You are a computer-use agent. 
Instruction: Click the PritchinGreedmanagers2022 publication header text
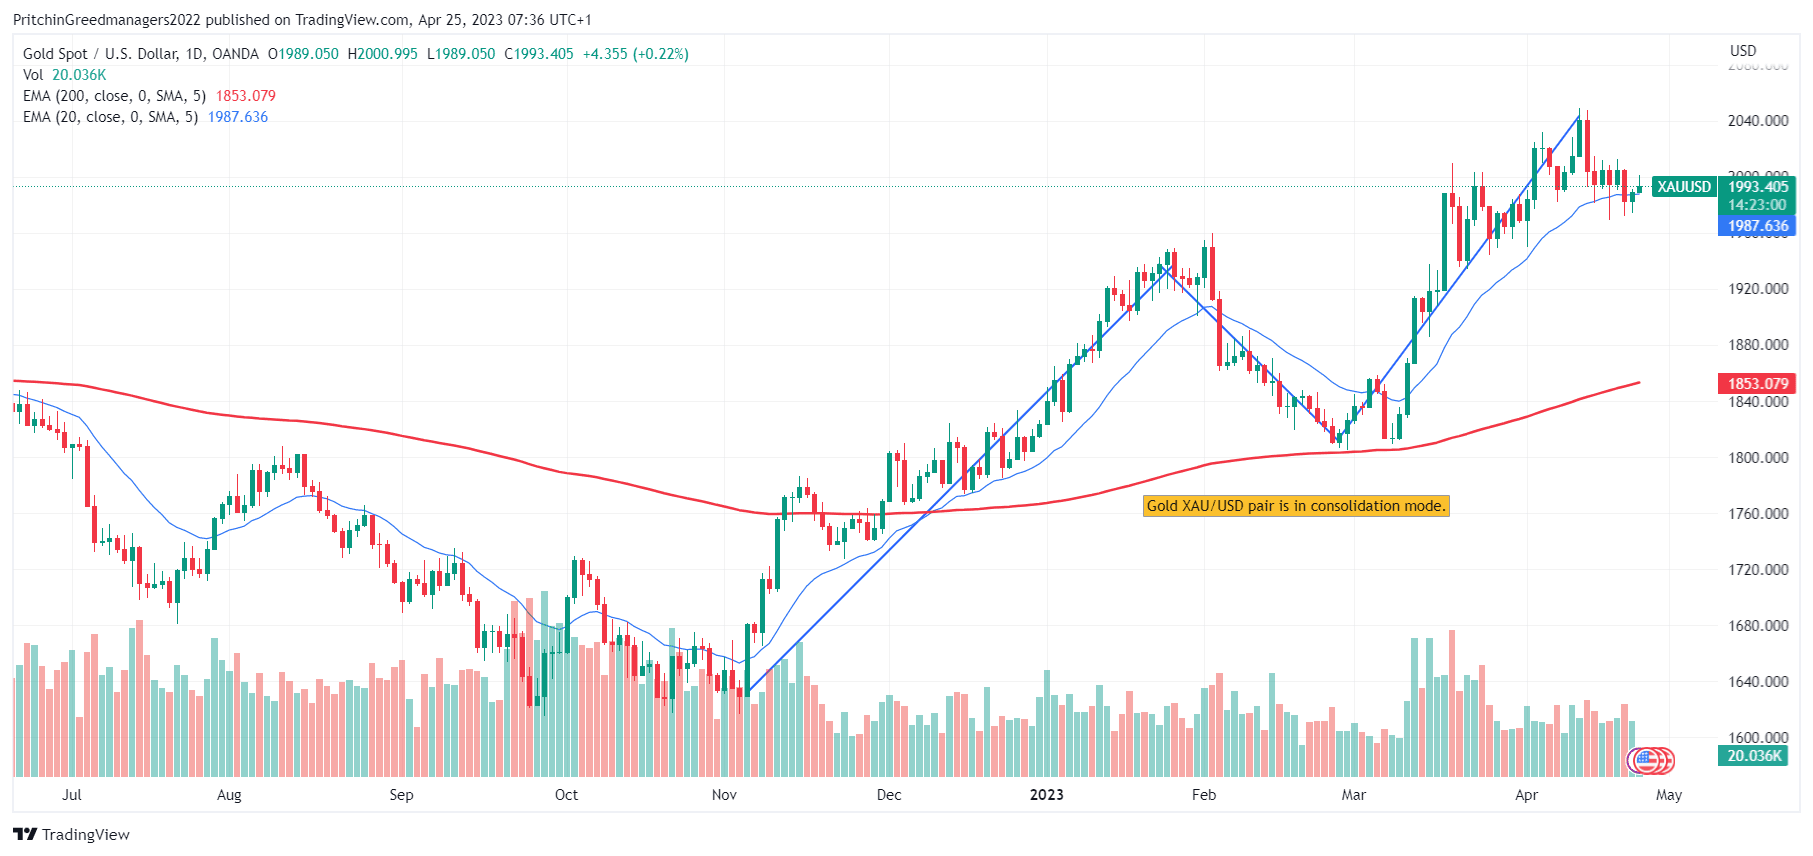(302, 20)
